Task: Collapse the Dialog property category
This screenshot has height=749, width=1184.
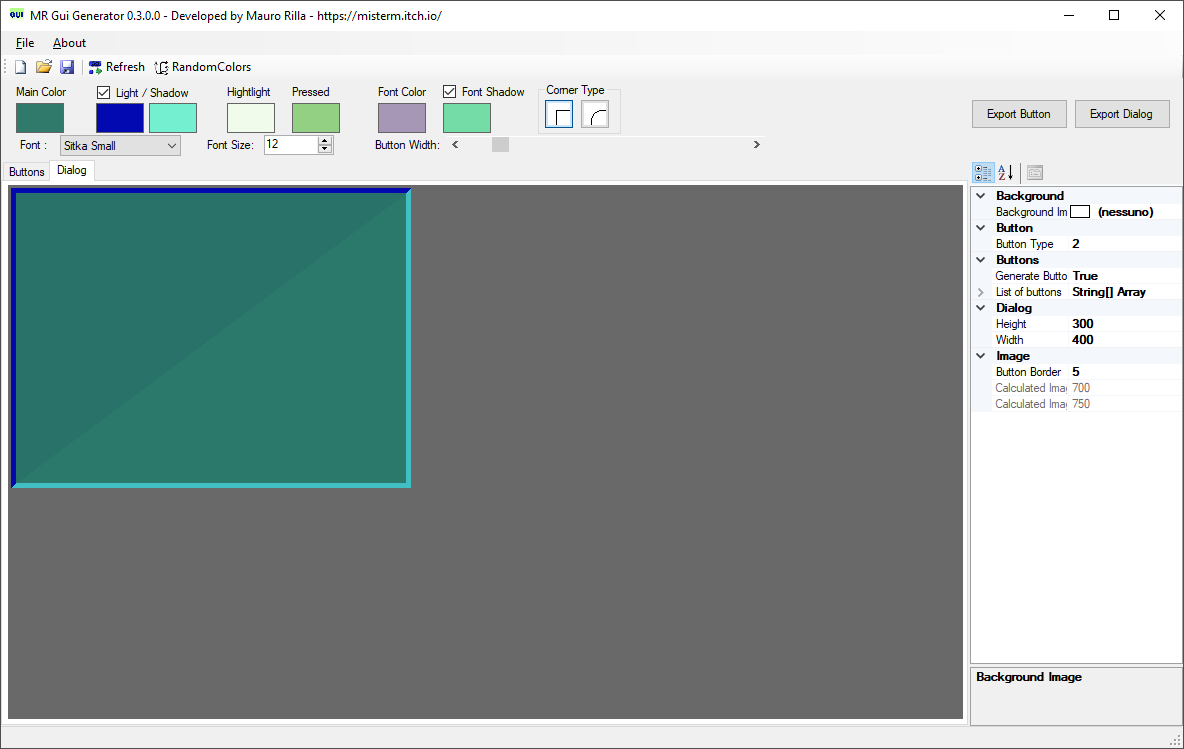Action: (x=981, y=307)
